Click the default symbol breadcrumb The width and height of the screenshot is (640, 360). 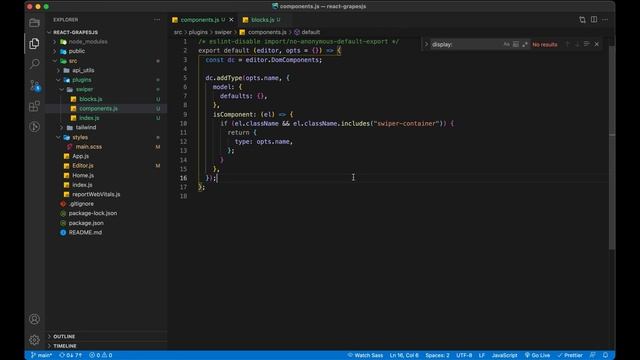tap(307, 32)
